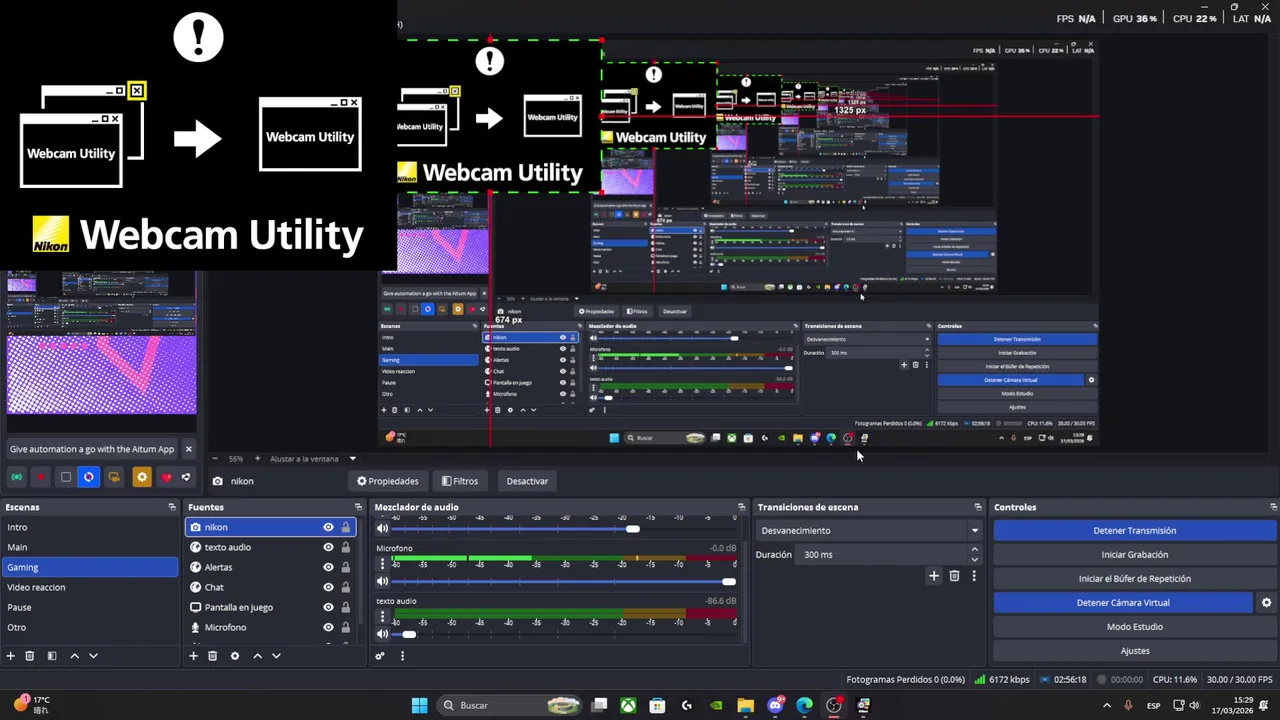Image resolution: width=1280 pixels, height=720 pixels.
Task: Open texto audio channel options menu dots
Action: click(382, 616)
